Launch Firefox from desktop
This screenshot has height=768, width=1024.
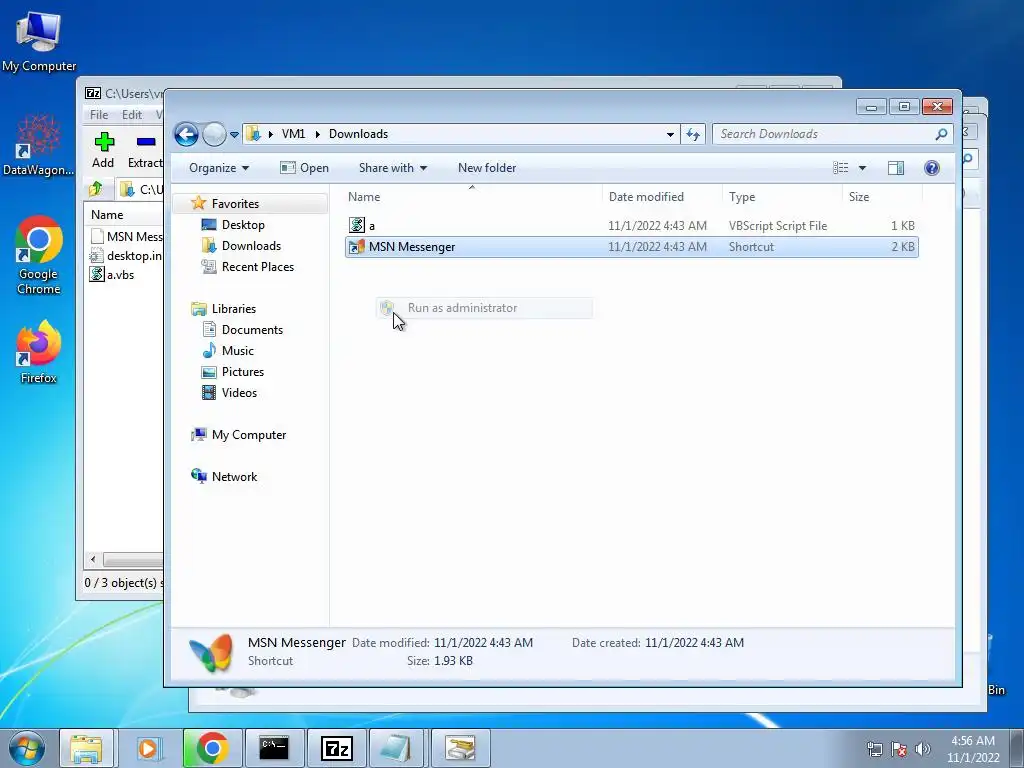[39, 351]
